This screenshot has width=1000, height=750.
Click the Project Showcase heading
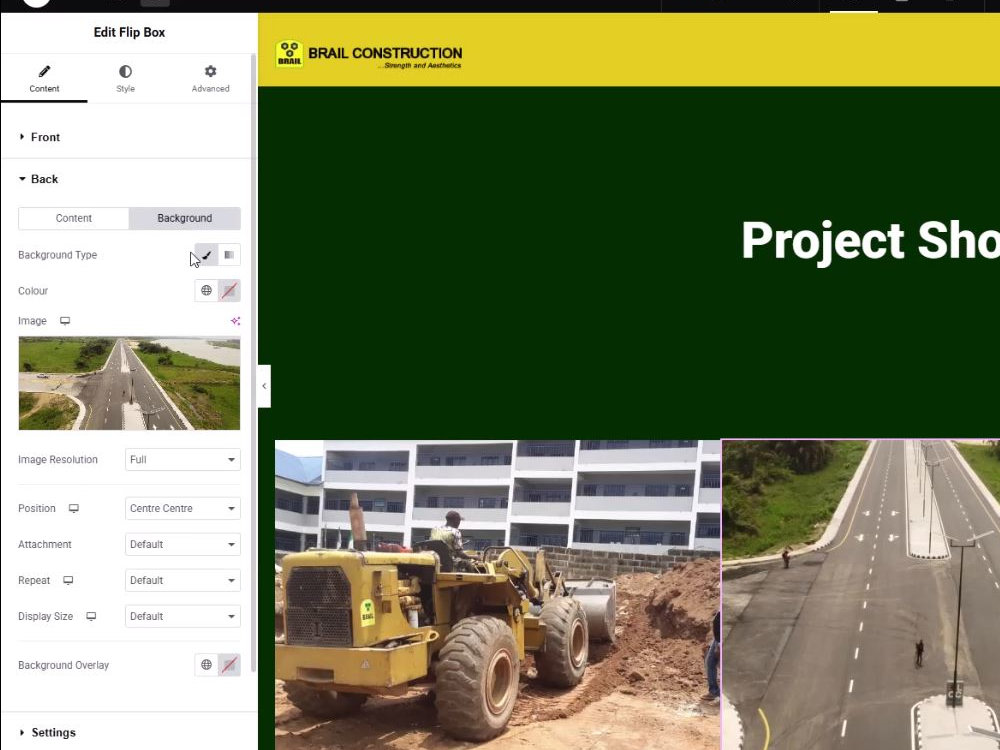coord(871,241)
